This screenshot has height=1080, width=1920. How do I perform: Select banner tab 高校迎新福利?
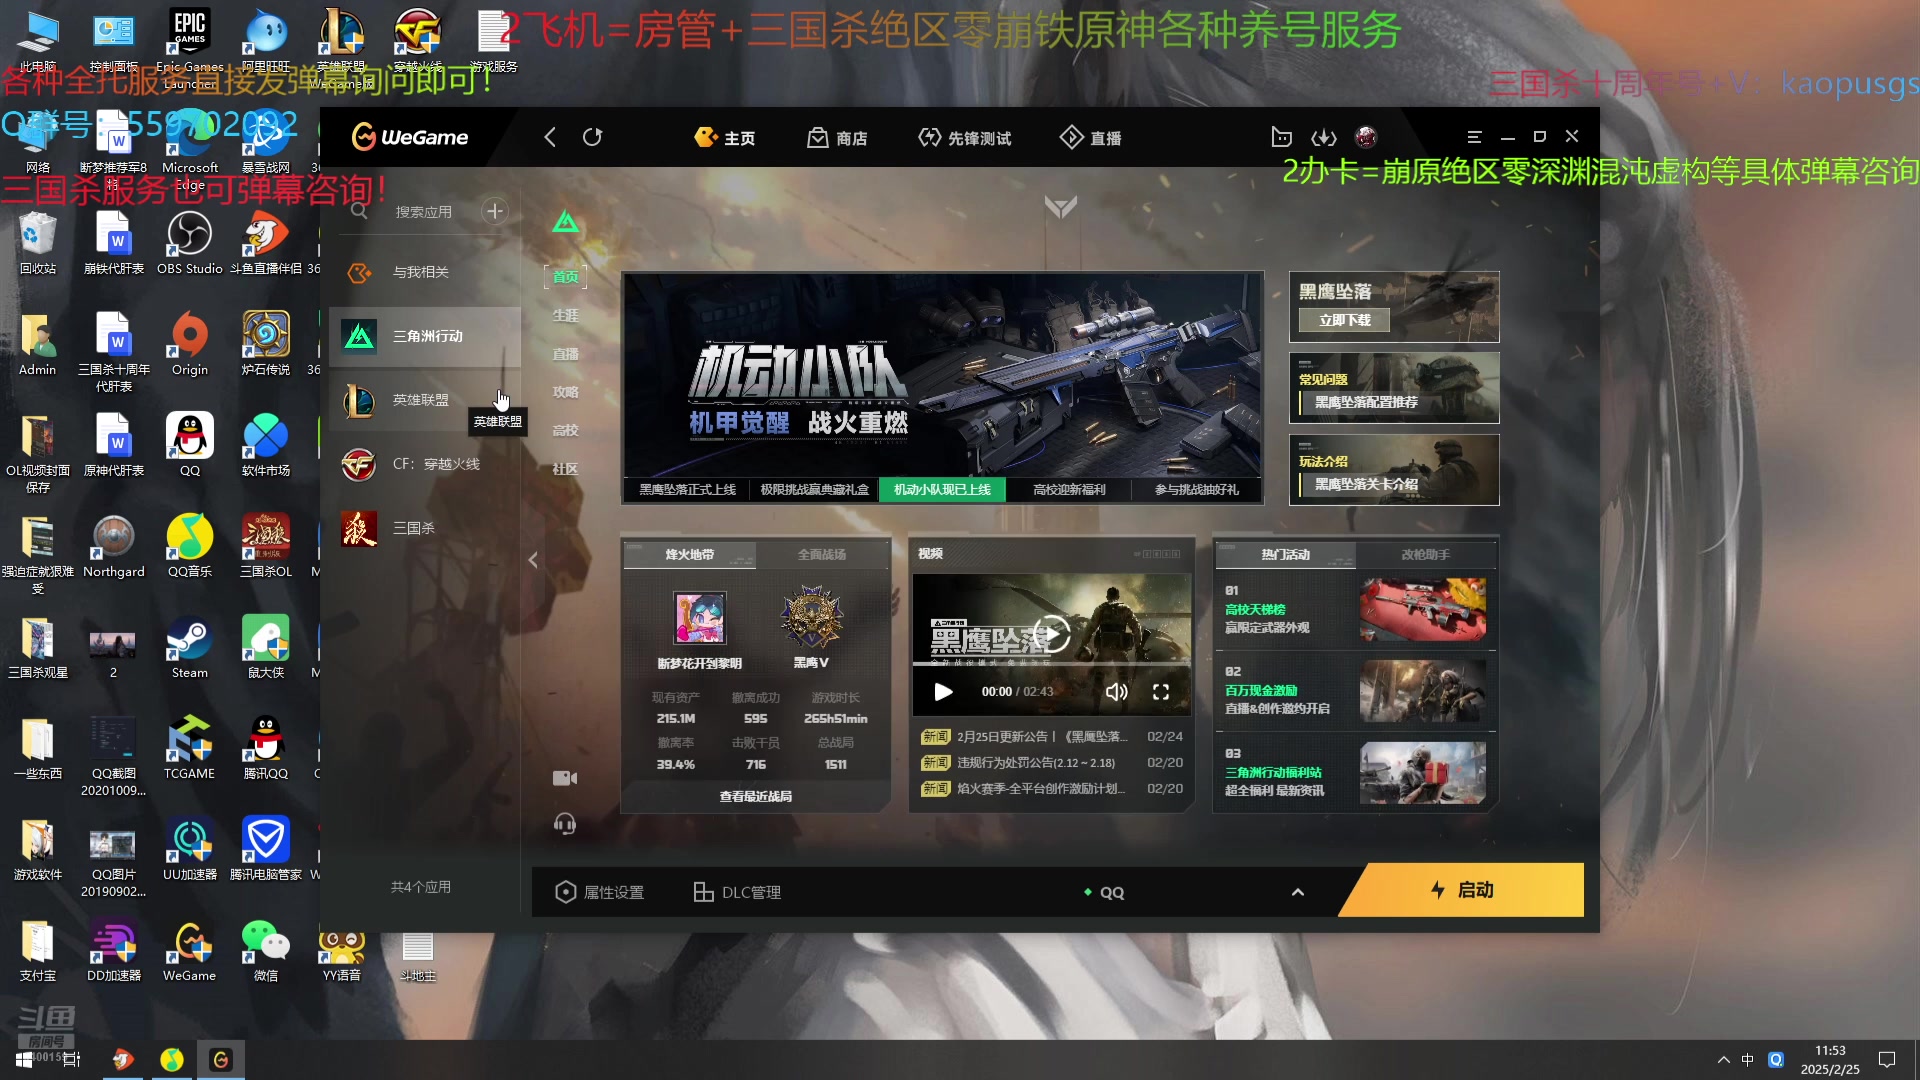(1069, 490)
